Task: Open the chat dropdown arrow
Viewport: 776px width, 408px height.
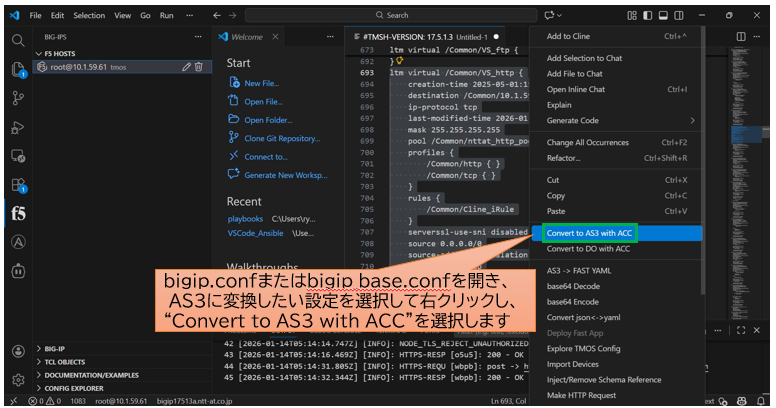Action: click(559, 15)
